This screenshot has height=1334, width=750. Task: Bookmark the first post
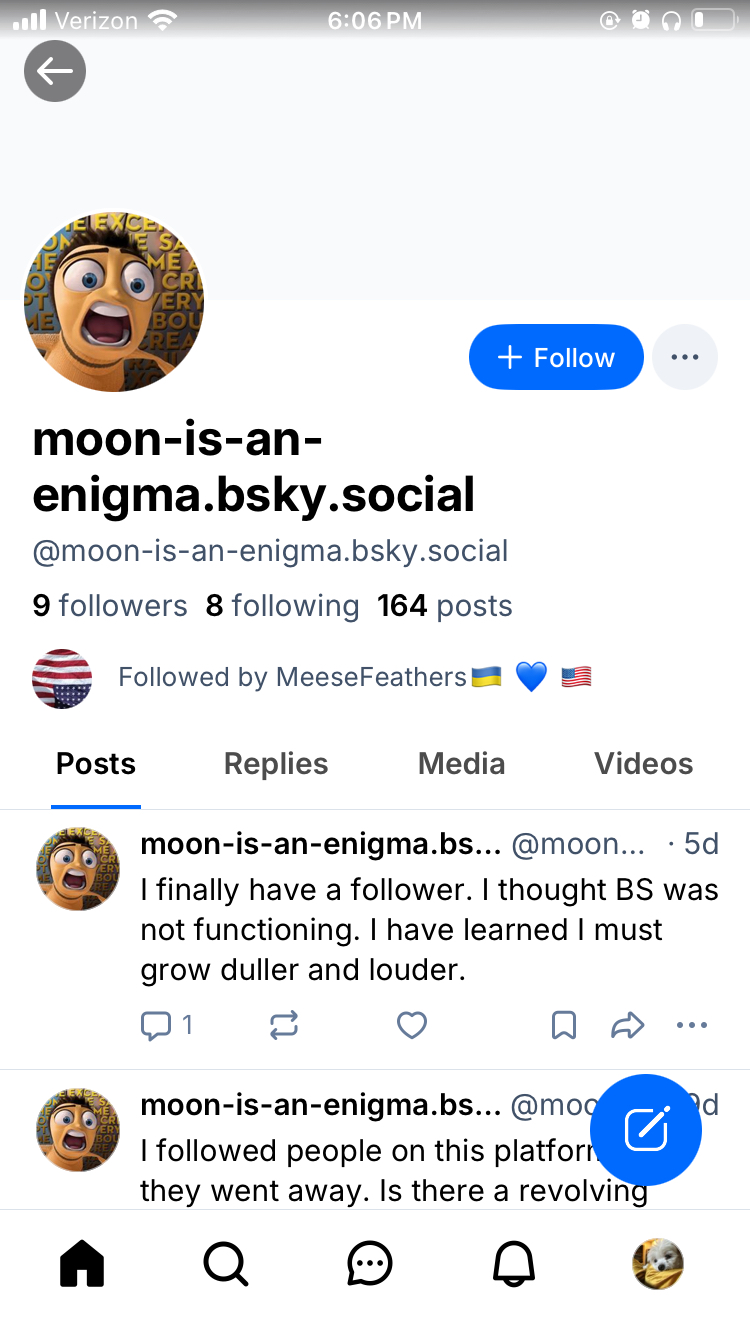pos(564,1025)
